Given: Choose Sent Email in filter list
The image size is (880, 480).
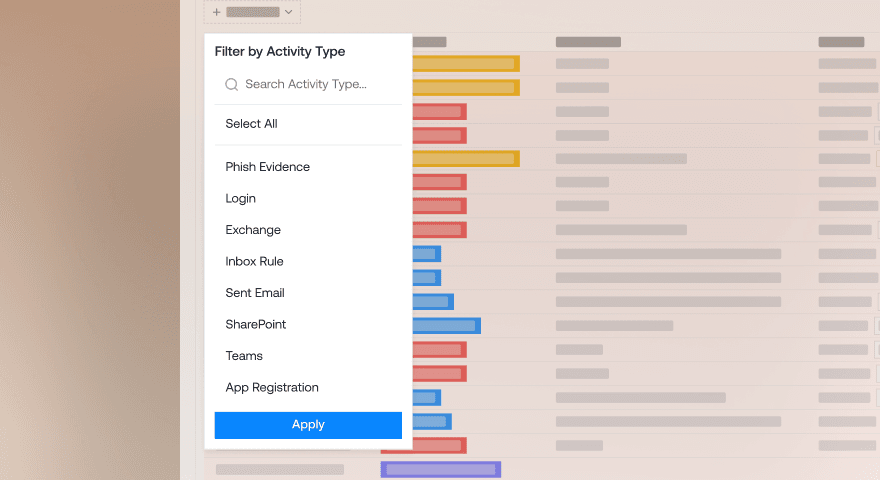Looking at the screenshot, I should click(x=255, y=292).
